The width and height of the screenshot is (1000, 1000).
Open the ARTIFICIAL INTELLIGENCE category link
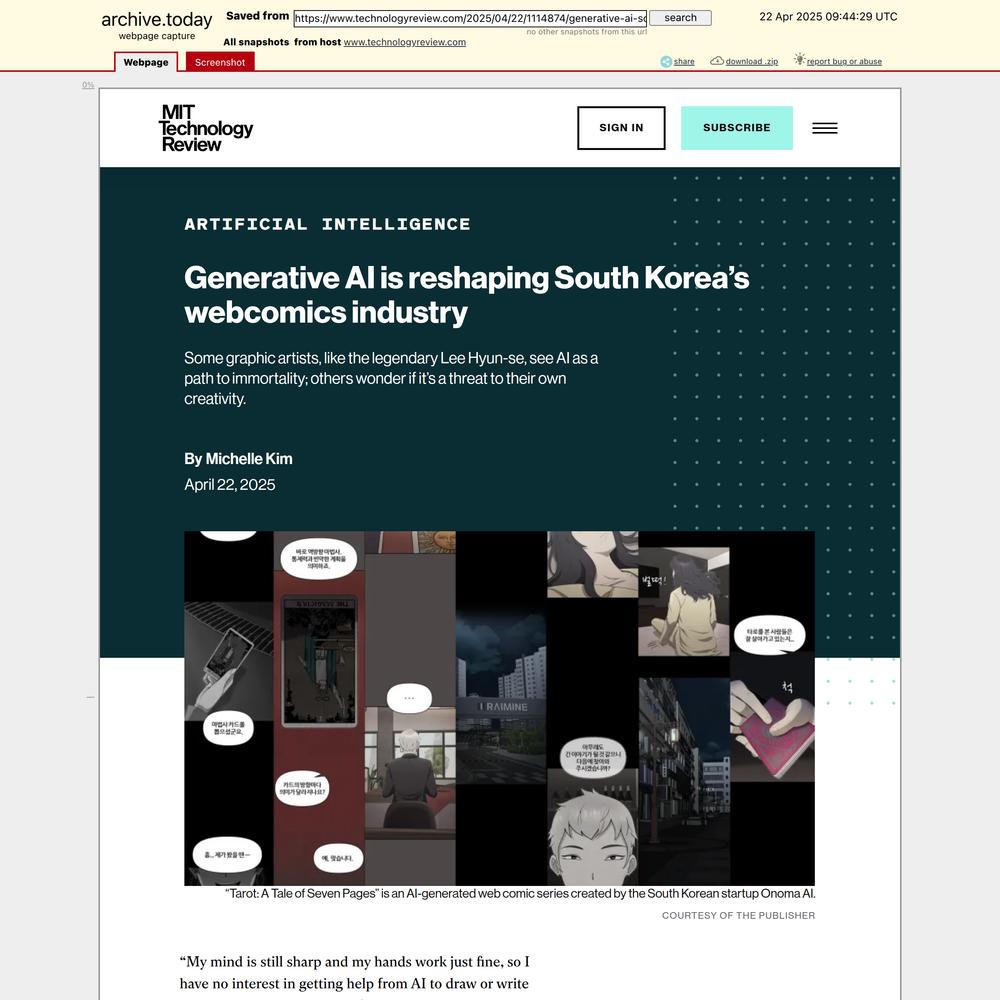point(327,224)
